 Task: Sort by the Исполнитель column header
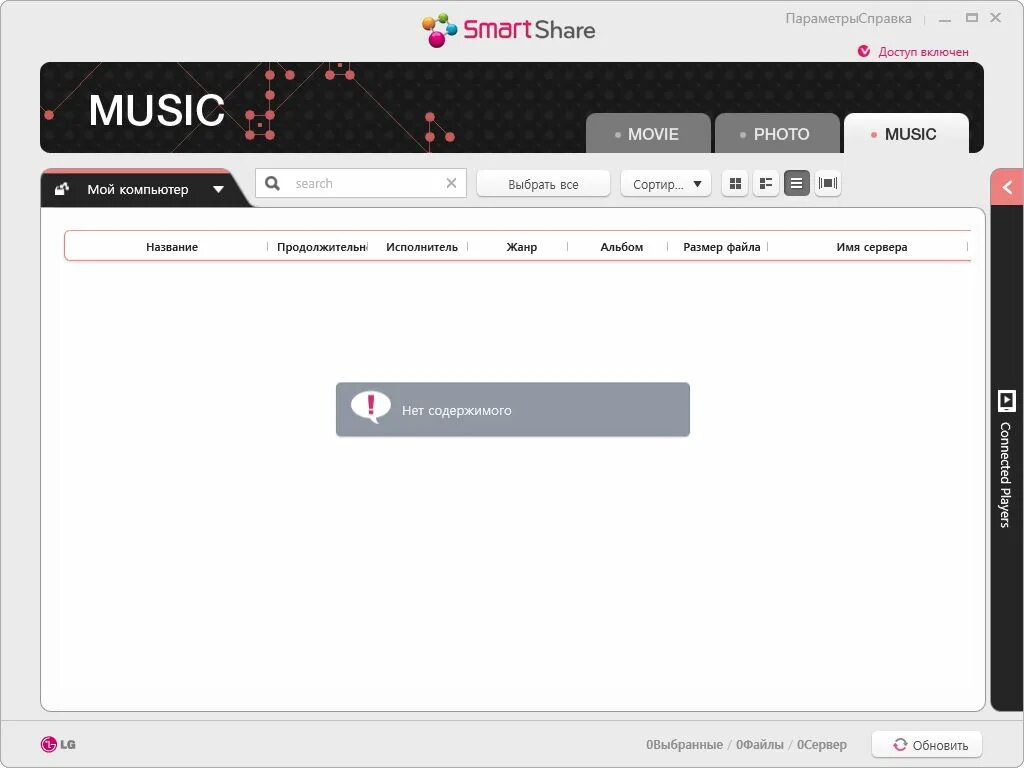pos(421,247)
